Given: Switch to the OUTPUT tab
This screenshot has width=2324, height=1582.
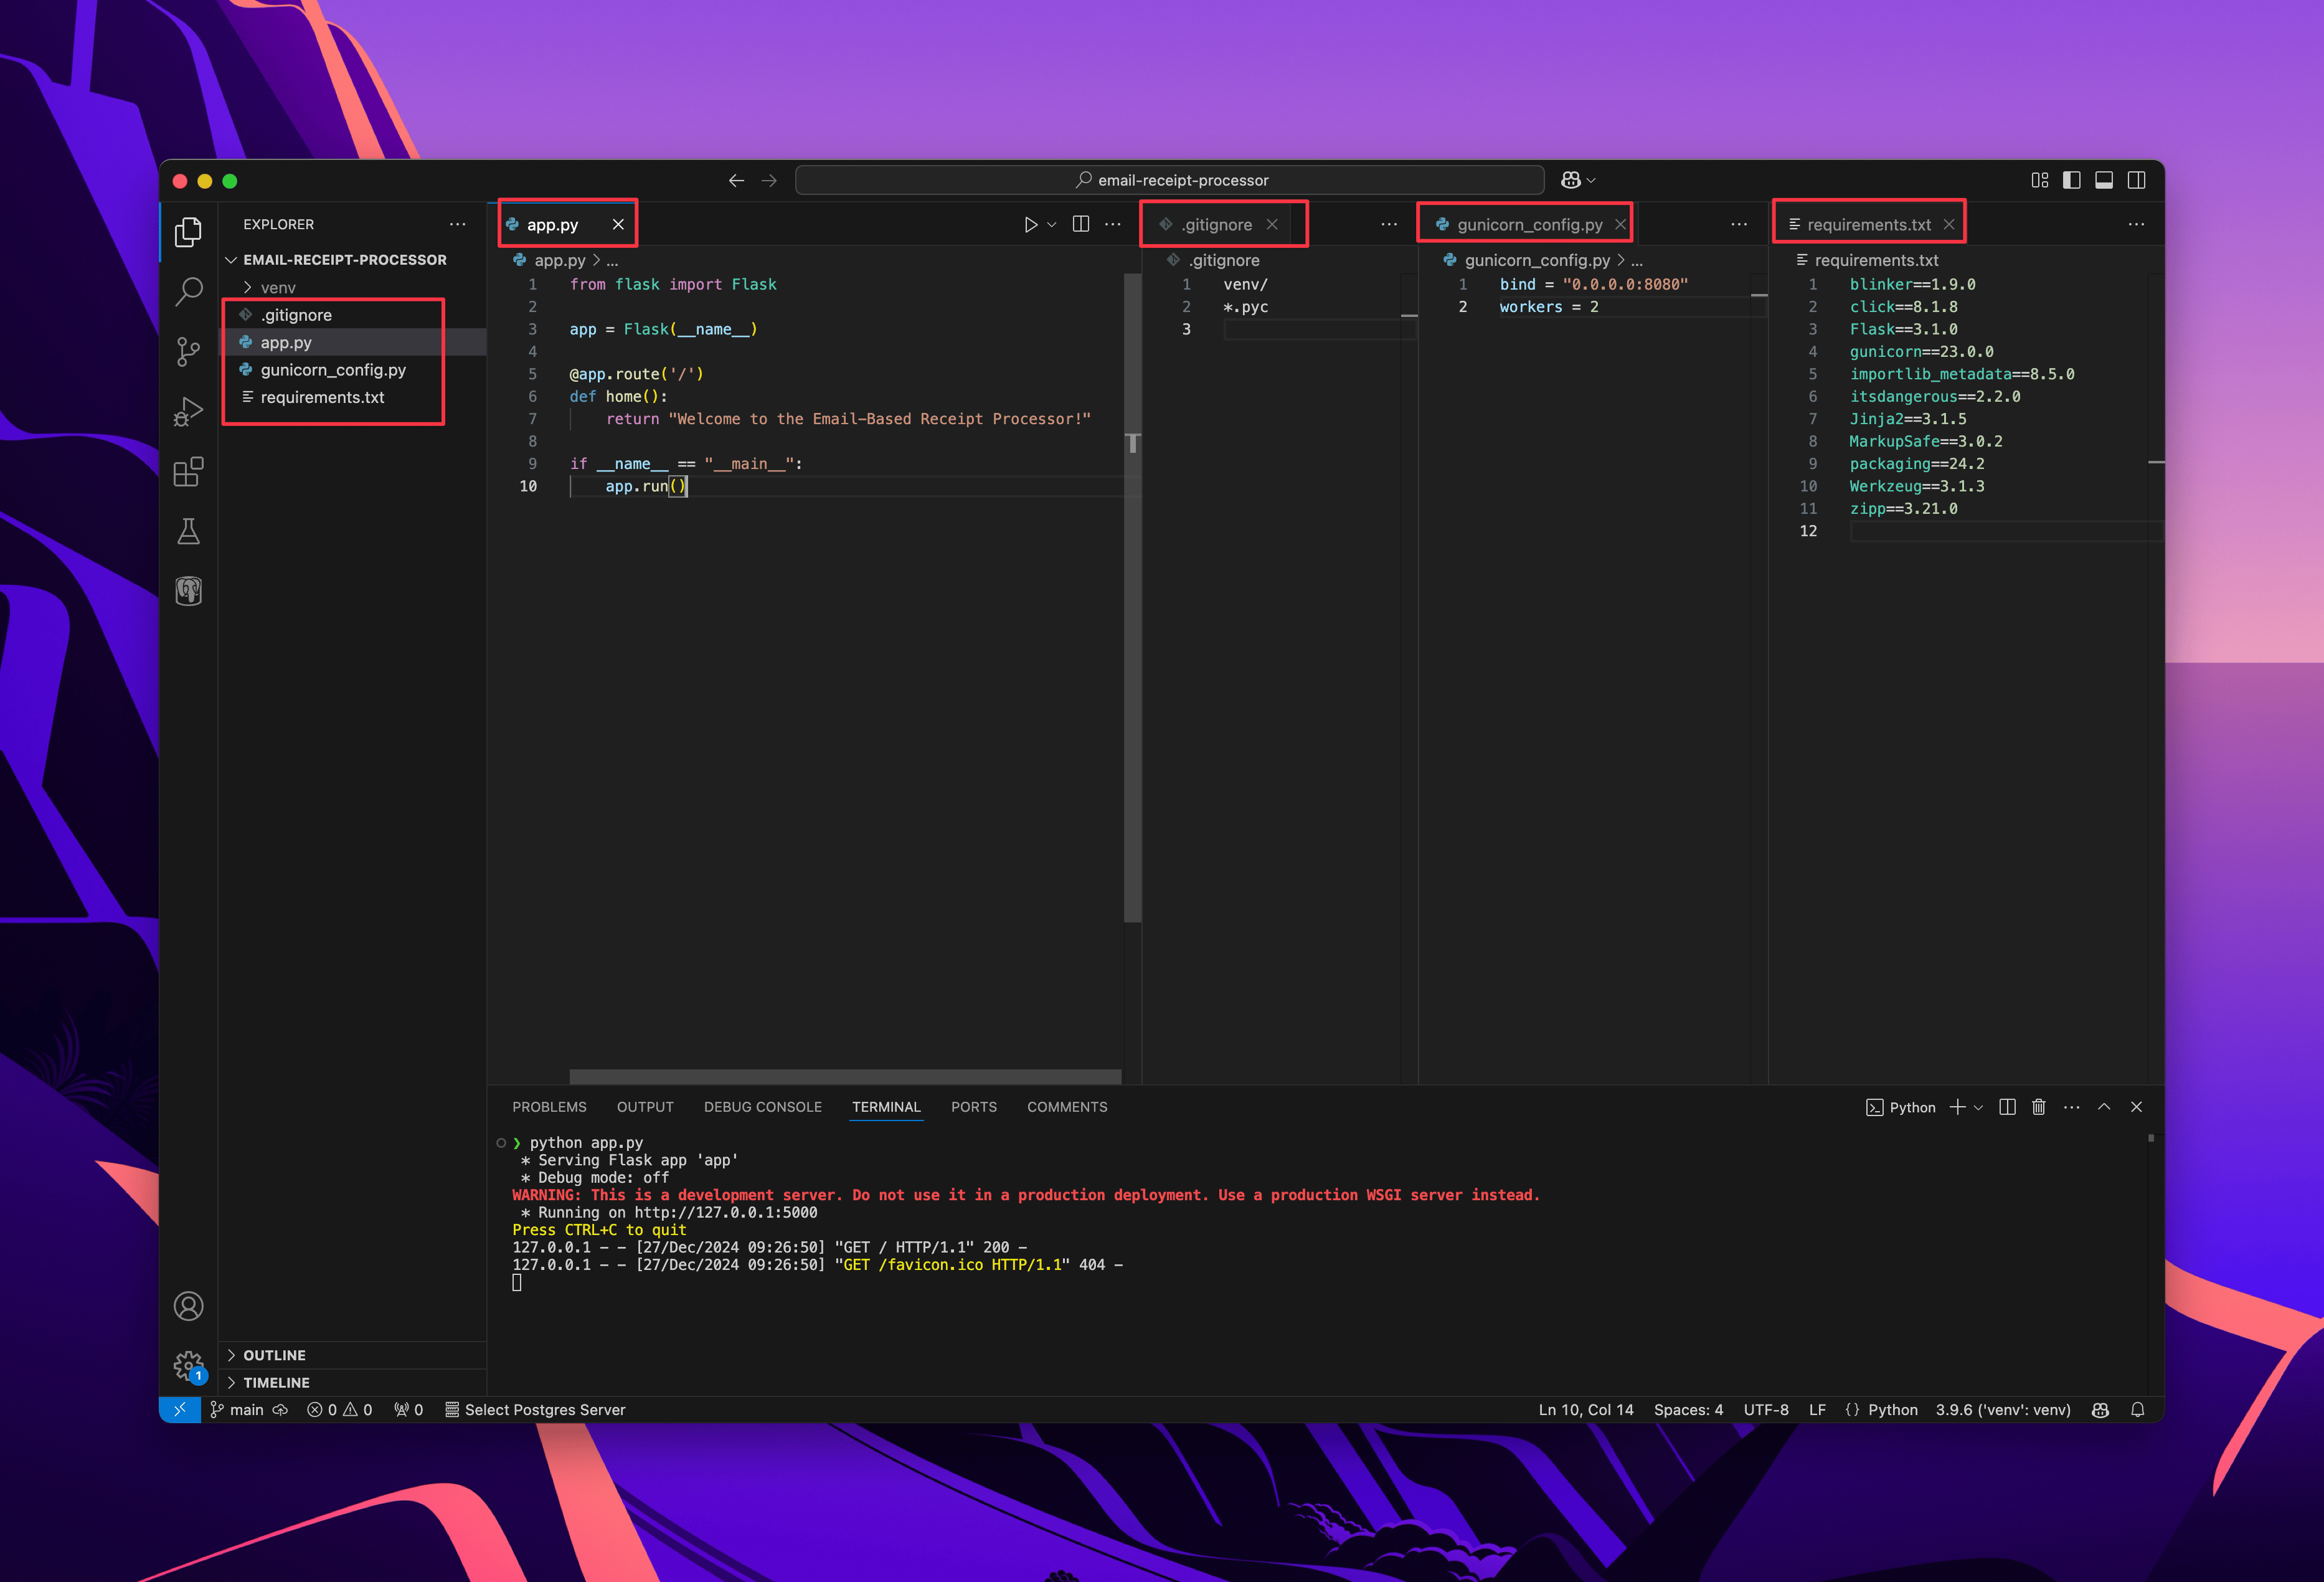Looking at the screenshot, I should pyautogui.click(x=645, y=1107).
